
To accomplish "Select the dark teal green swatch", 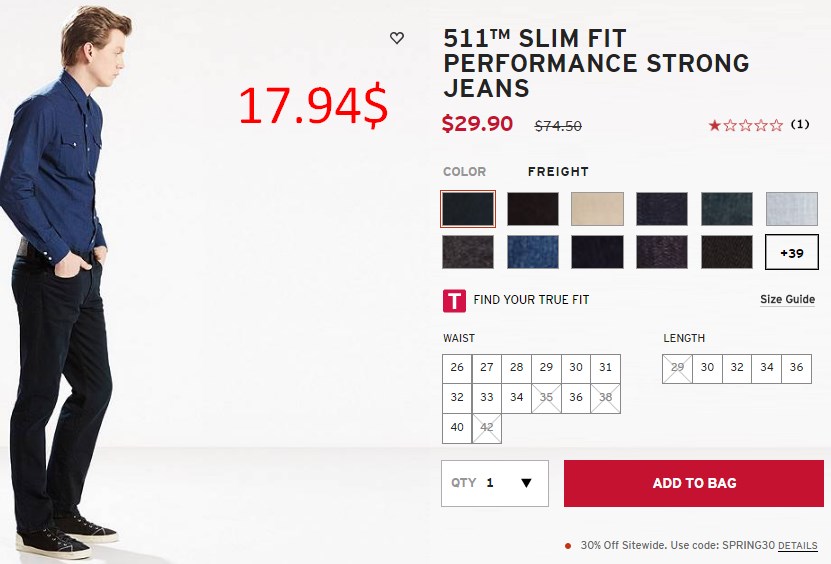I will pos(727,209).
